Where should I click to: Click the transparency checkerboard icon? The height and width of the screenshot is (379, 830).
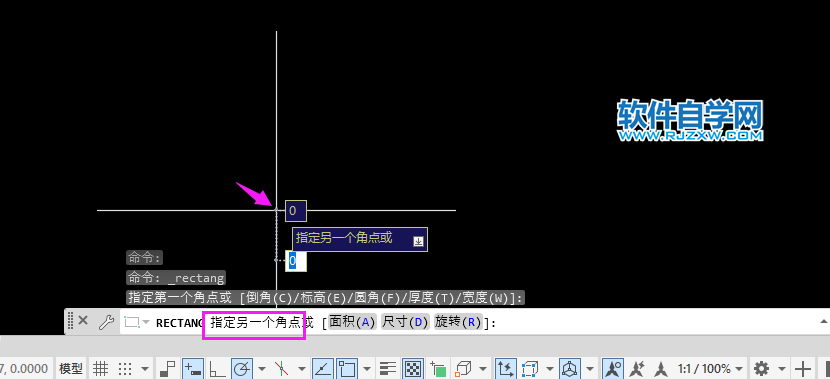pos(412,367)
